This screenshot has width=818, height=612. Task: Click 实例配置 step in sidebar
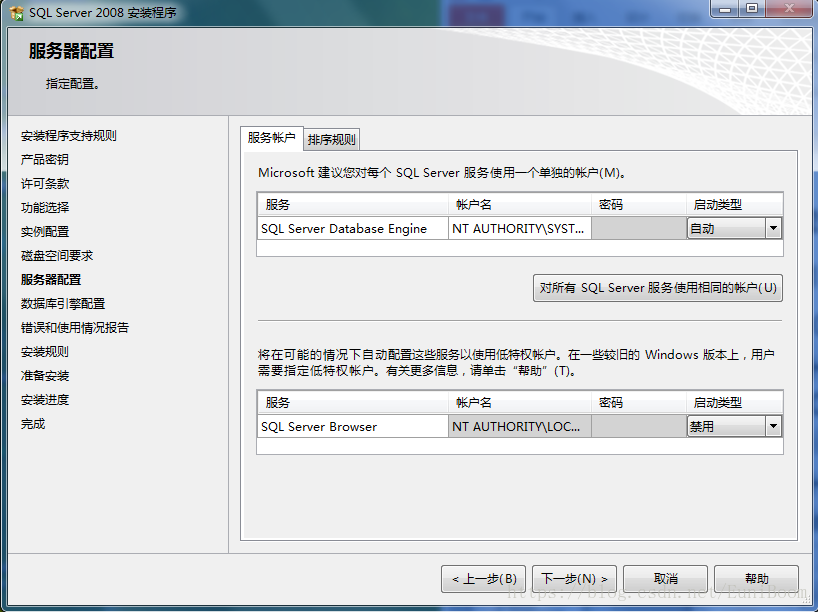[44, 232]
